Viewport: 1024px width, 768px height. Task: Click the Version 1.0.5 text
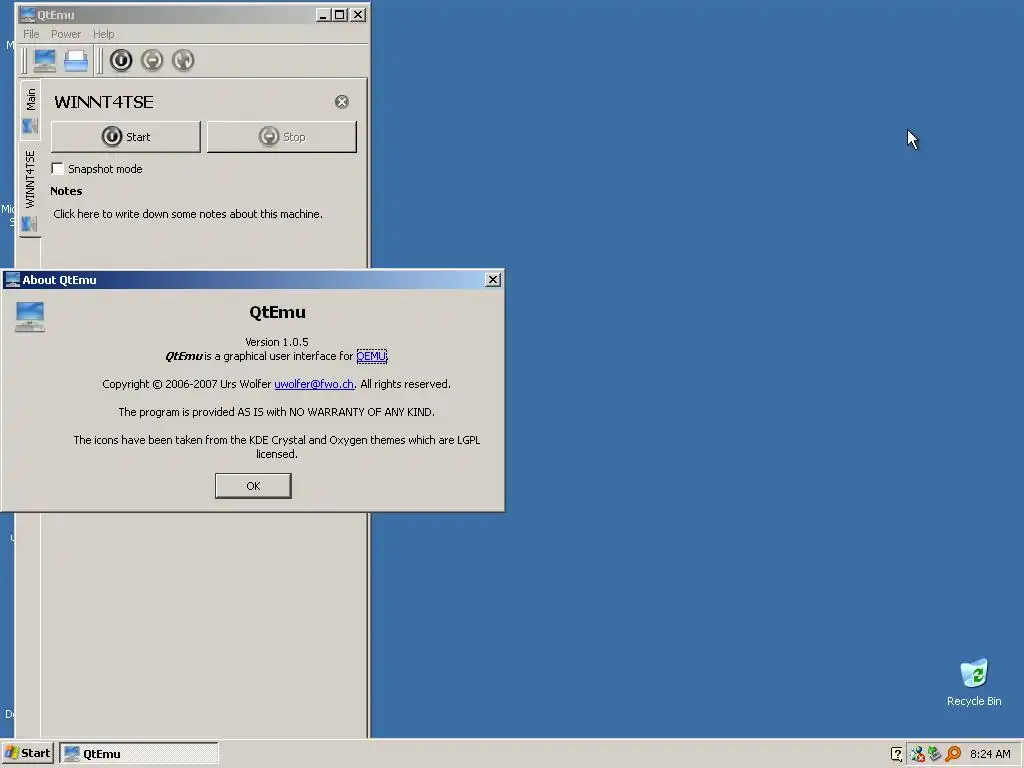pos(277,342)
